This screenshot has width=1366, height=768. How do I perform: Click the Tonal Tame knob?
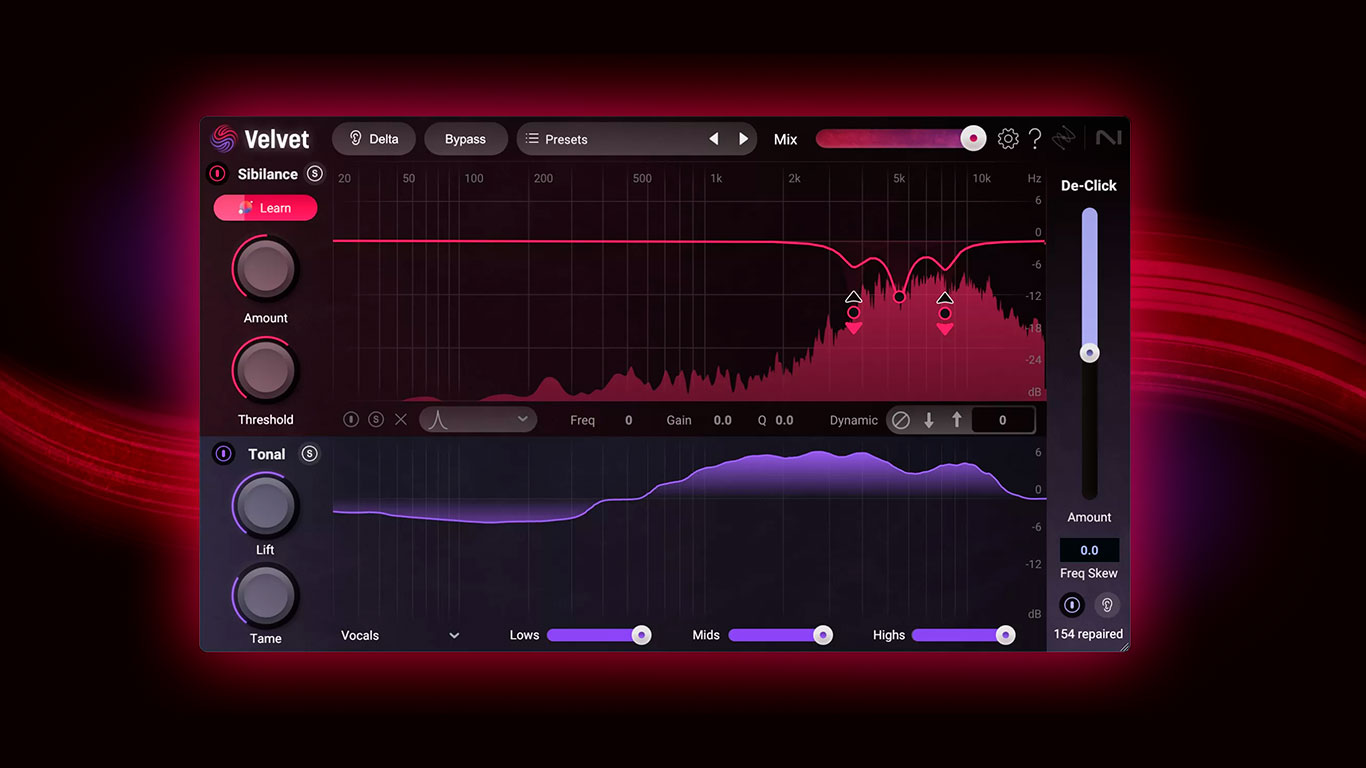pos(266,596)
